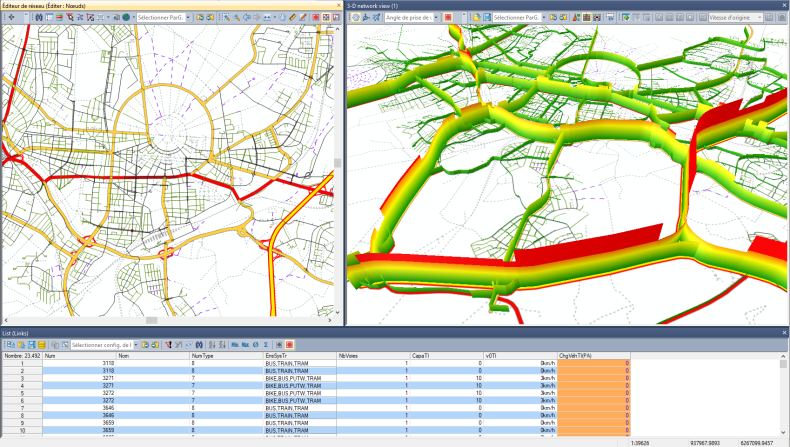The height and width of the screenshot is (447, 790).
Task: Click the binoculars icon in the list toolbar
Action: [x=199, y=344]
